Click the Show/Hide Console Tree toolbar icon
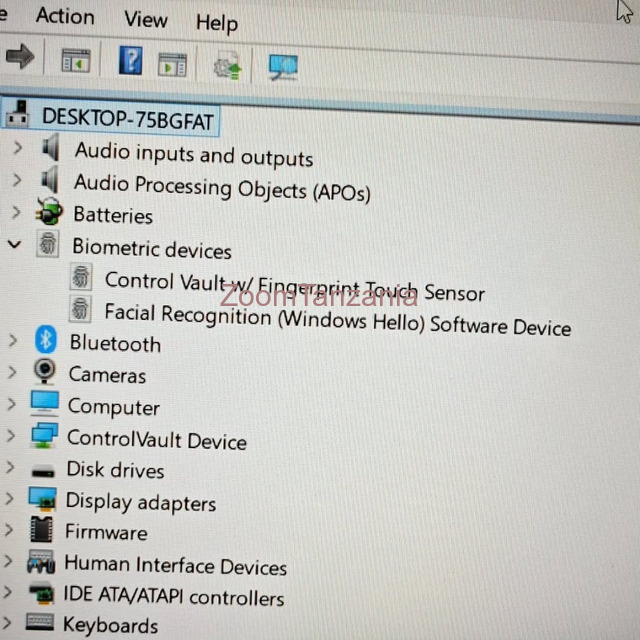 pos(75,62)
